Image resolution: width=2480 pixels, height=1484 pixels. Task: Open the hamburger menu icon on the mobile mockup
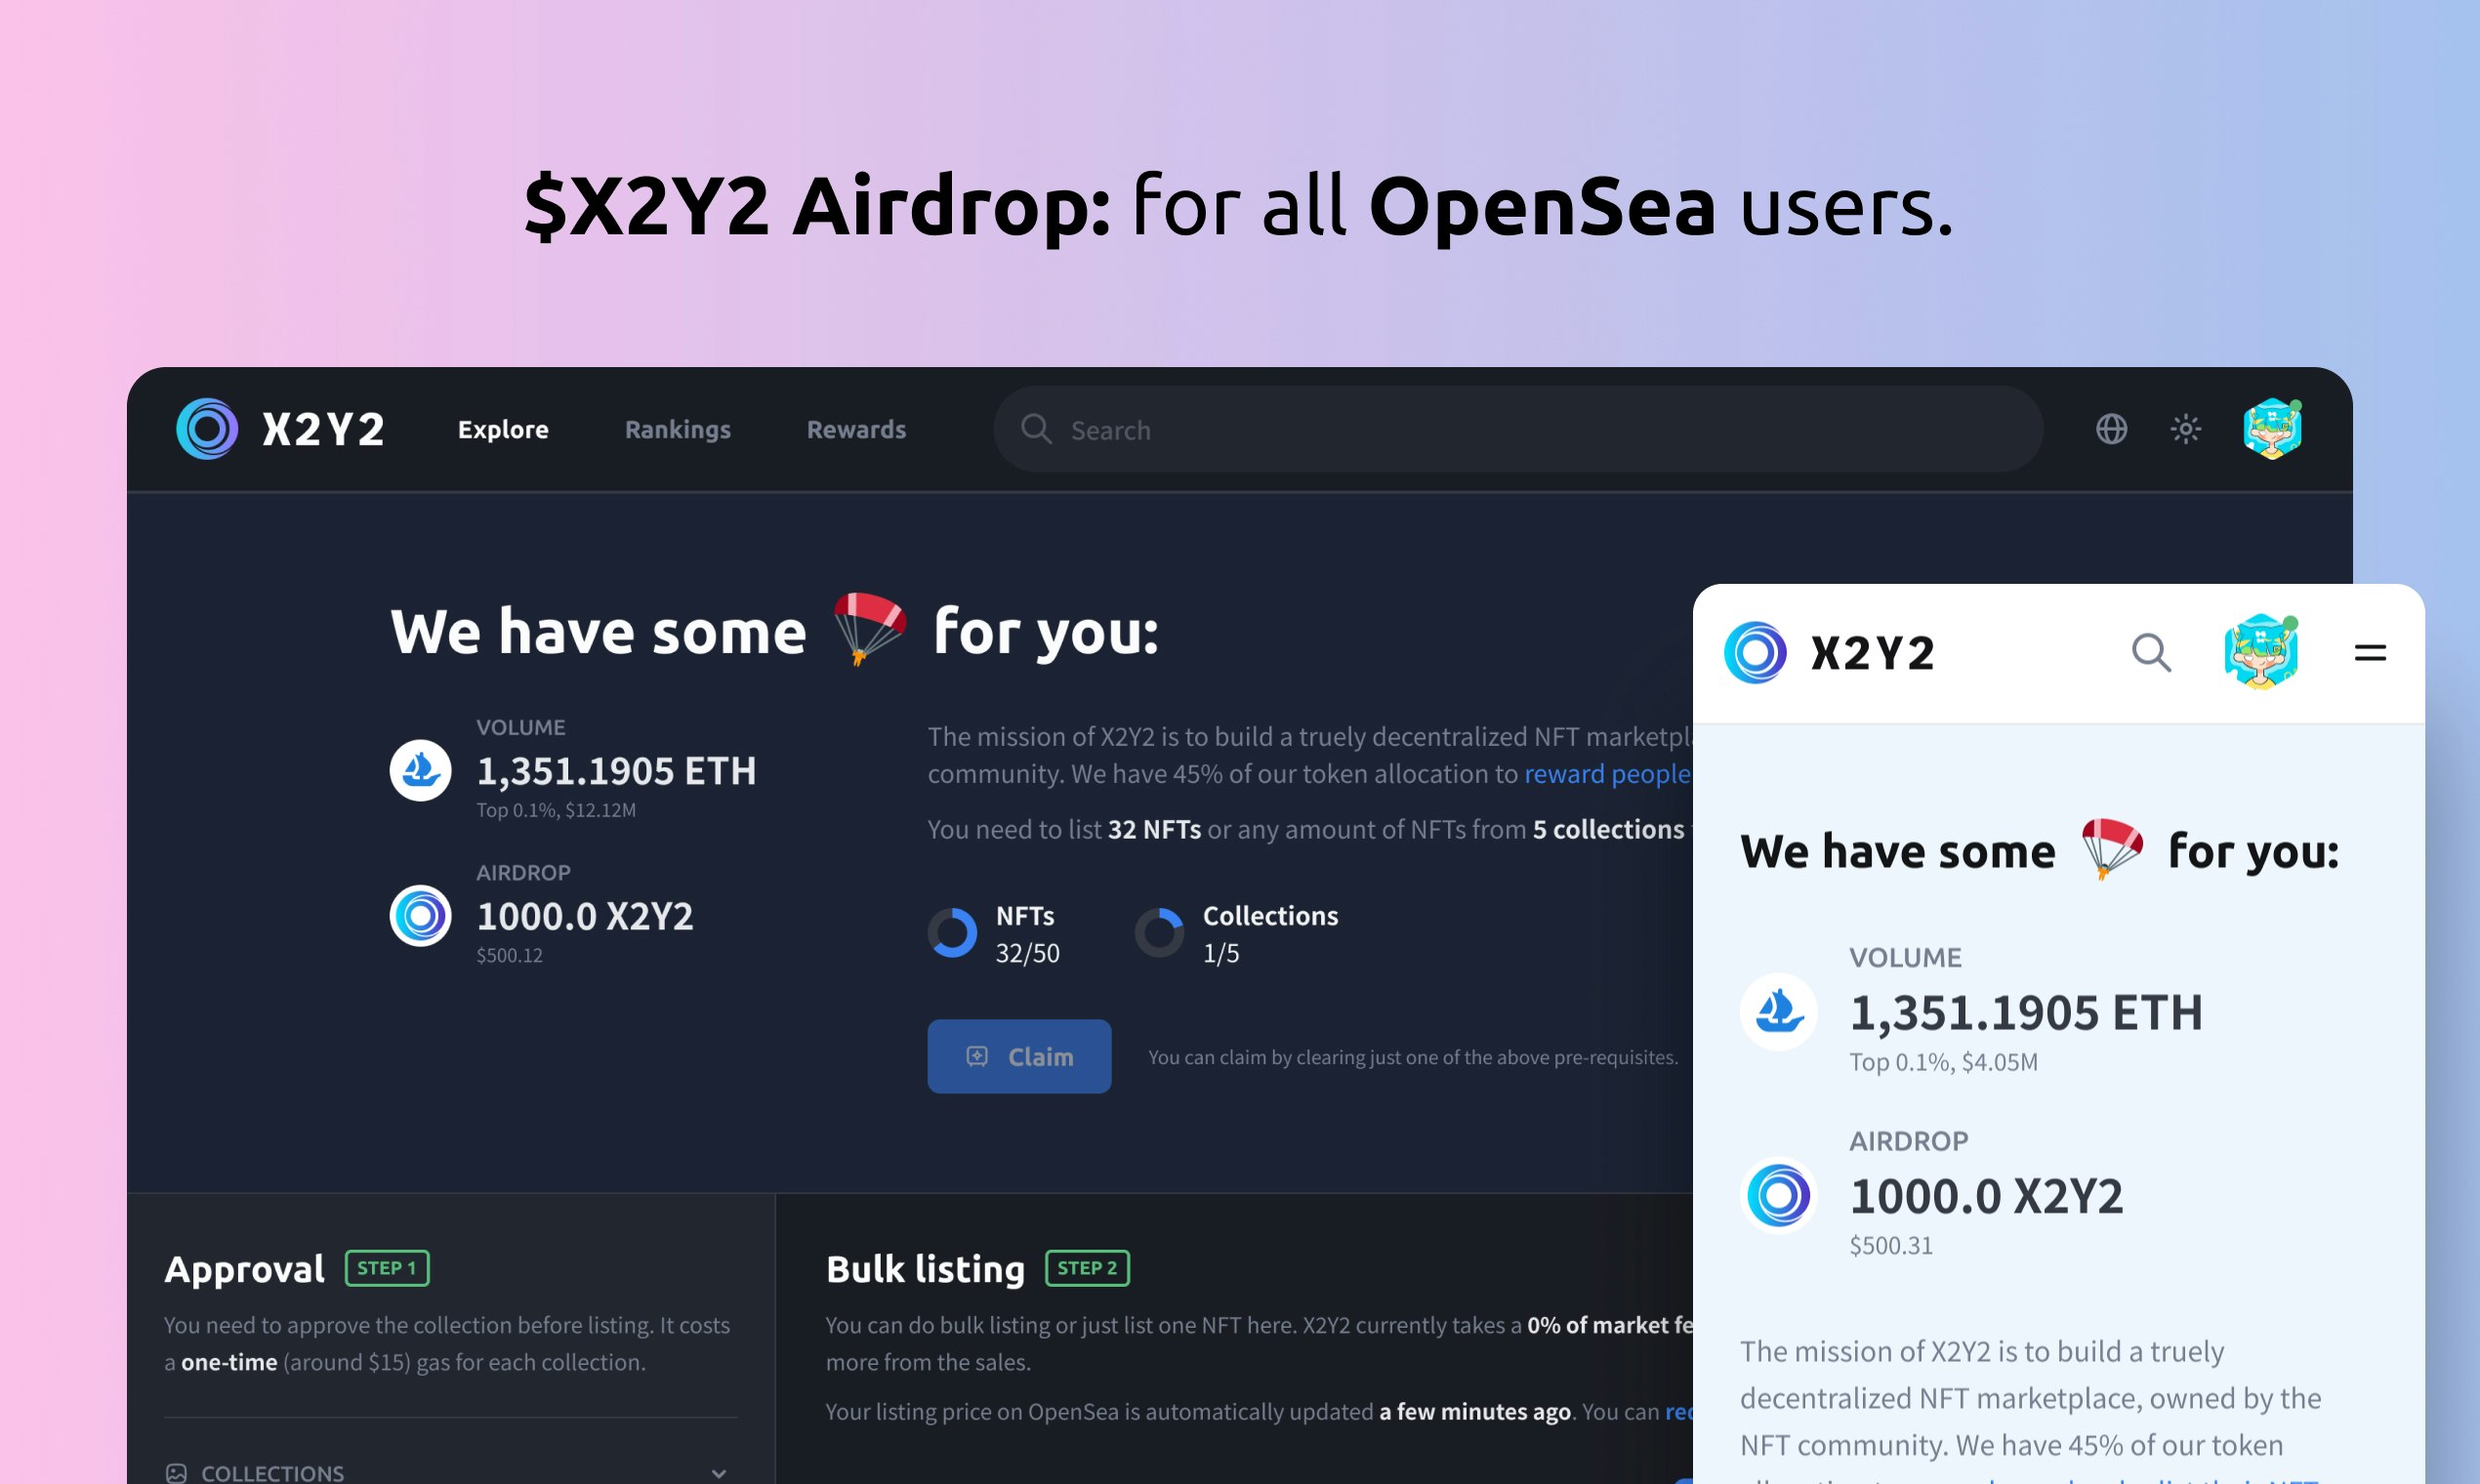coord(2371,652)
